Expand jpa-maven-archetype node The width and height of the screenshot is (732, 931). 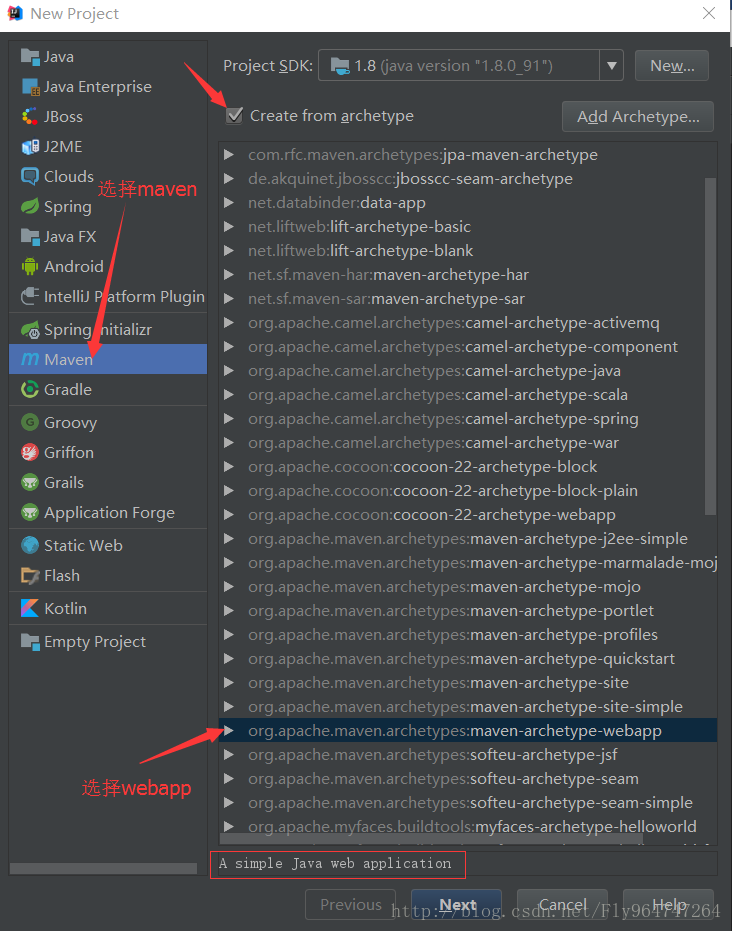229,155
